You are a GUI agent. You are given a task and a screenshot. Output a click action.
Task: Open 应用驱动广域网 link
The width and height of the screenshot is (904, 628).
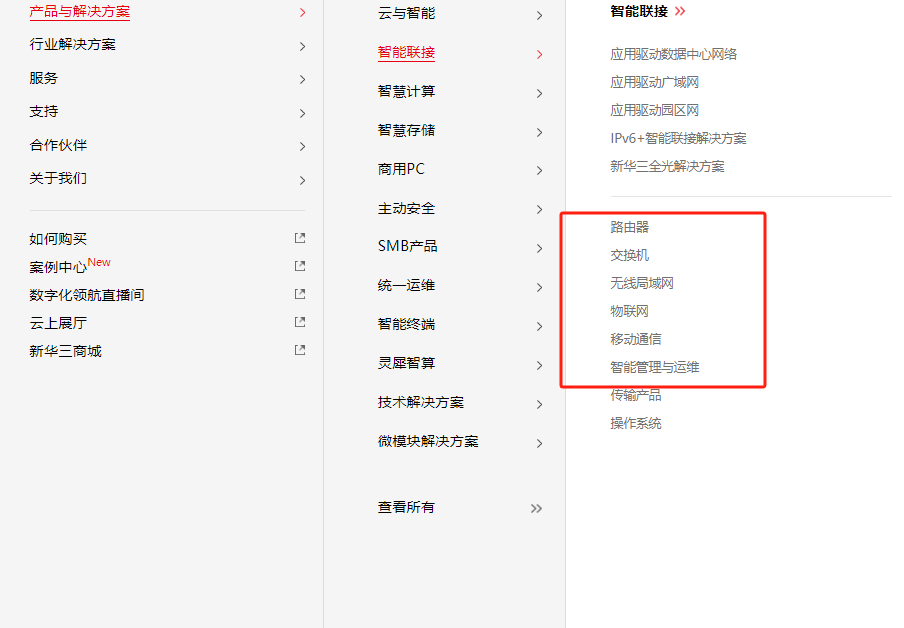654,82
